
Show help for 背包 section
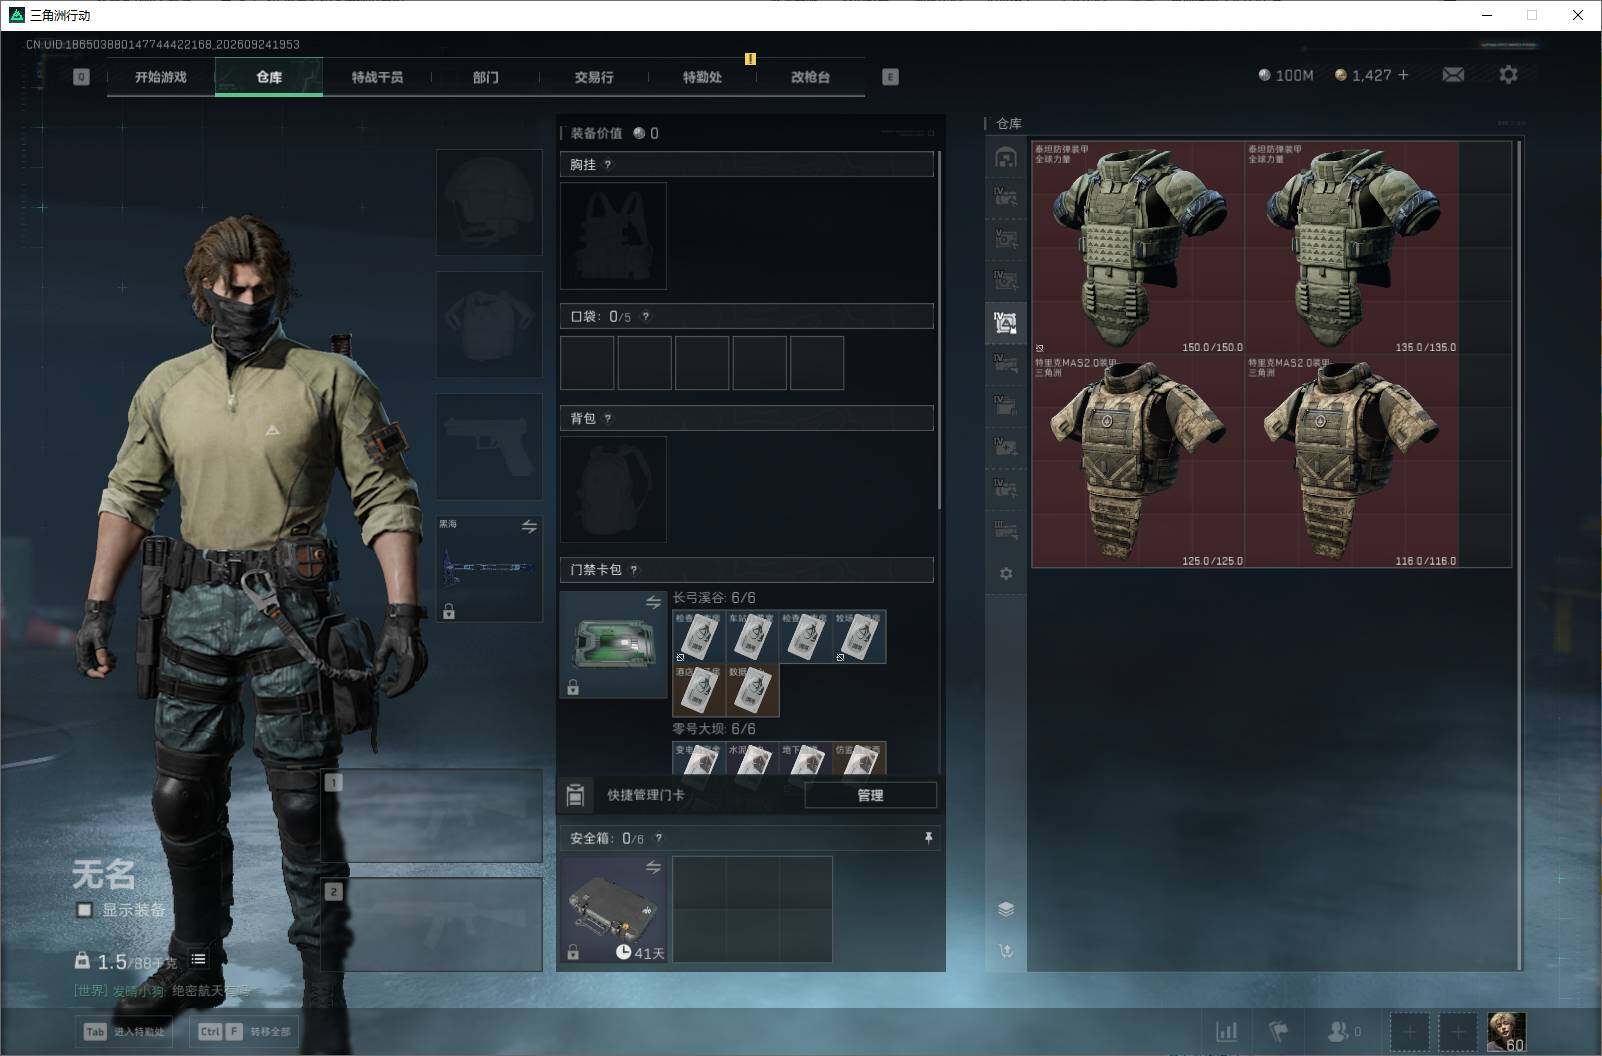[x=608, y=419]
